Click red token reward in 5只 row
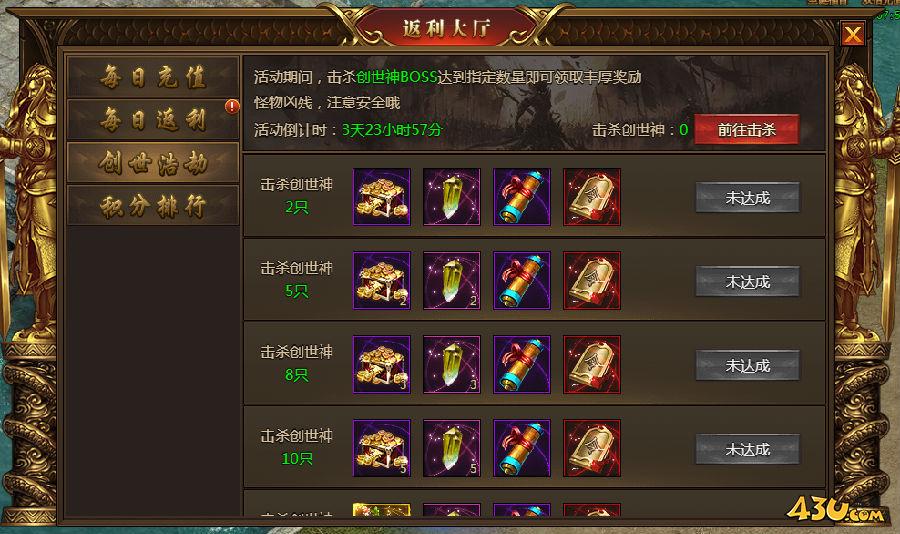 tap(592, 281)
